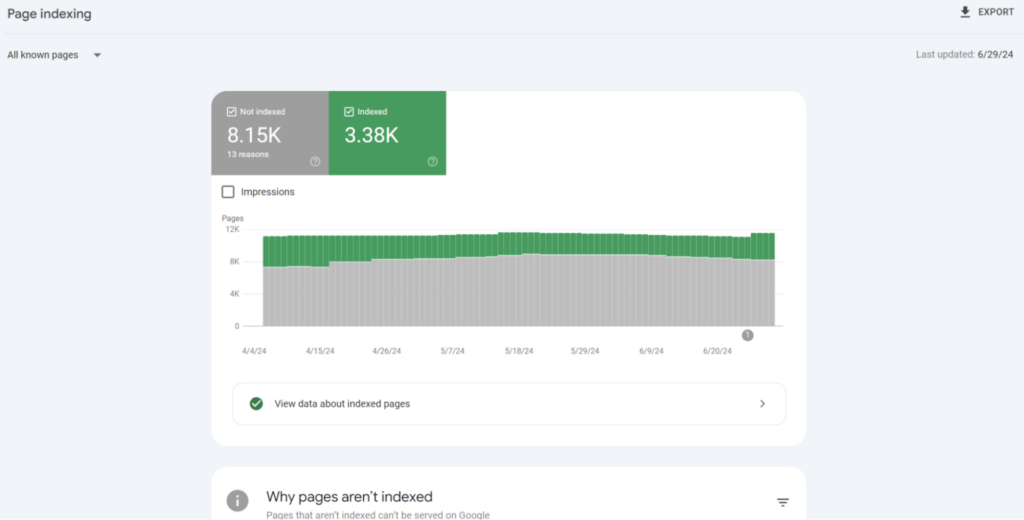This screenshot has width=1024, height=520.
Task: Click the 5/29/24 date axis label
Action: tap(584, 351)
